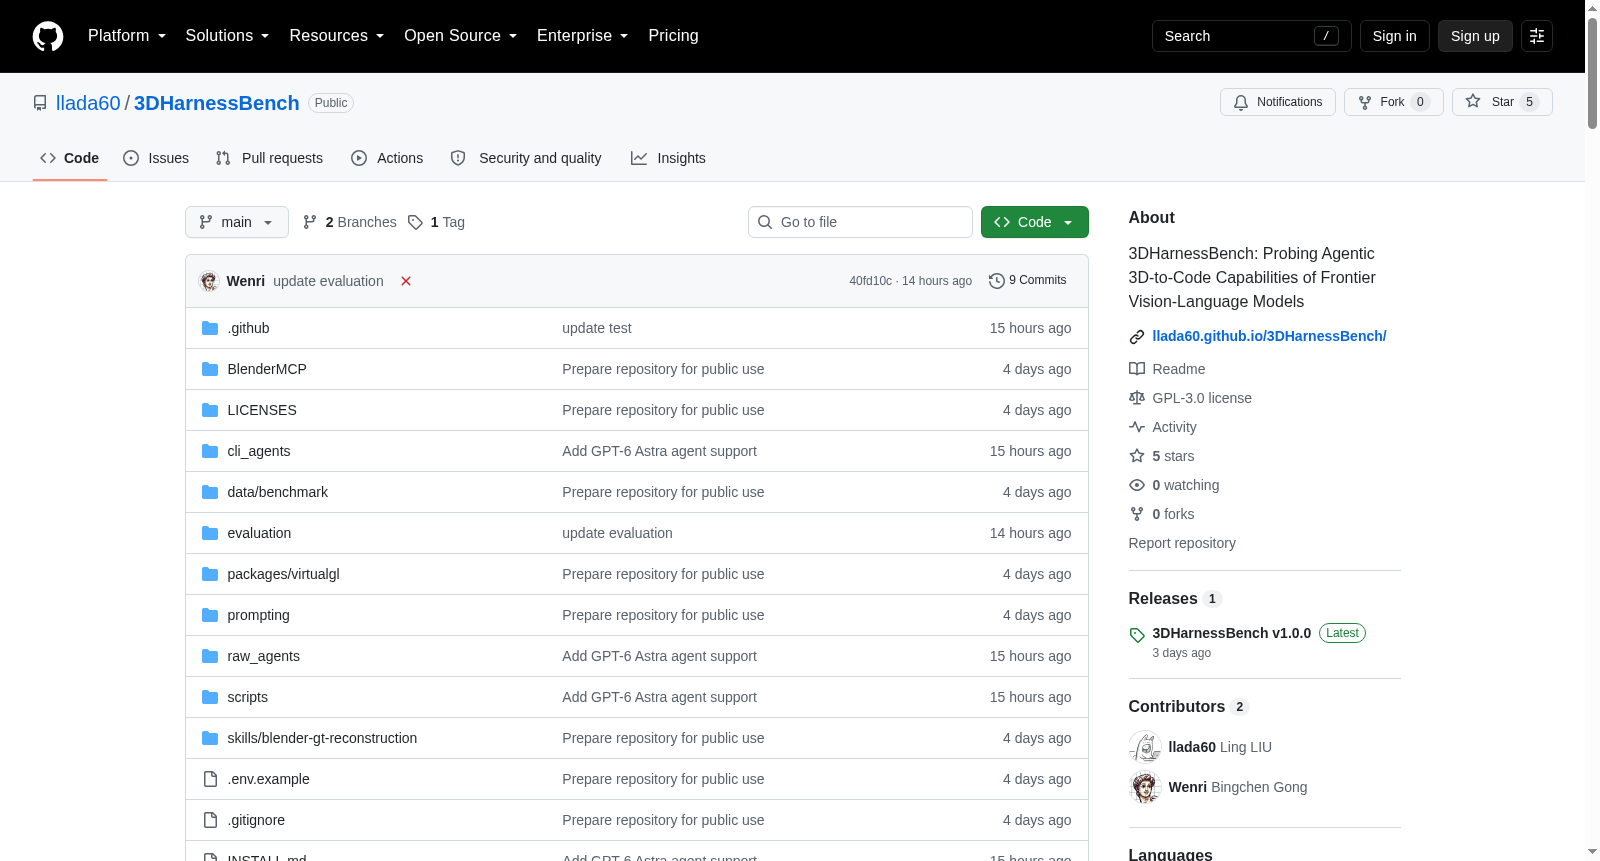Open the 9 Commits link
This screenshot has width=1600, height=861.
(x=1028, y=280)
